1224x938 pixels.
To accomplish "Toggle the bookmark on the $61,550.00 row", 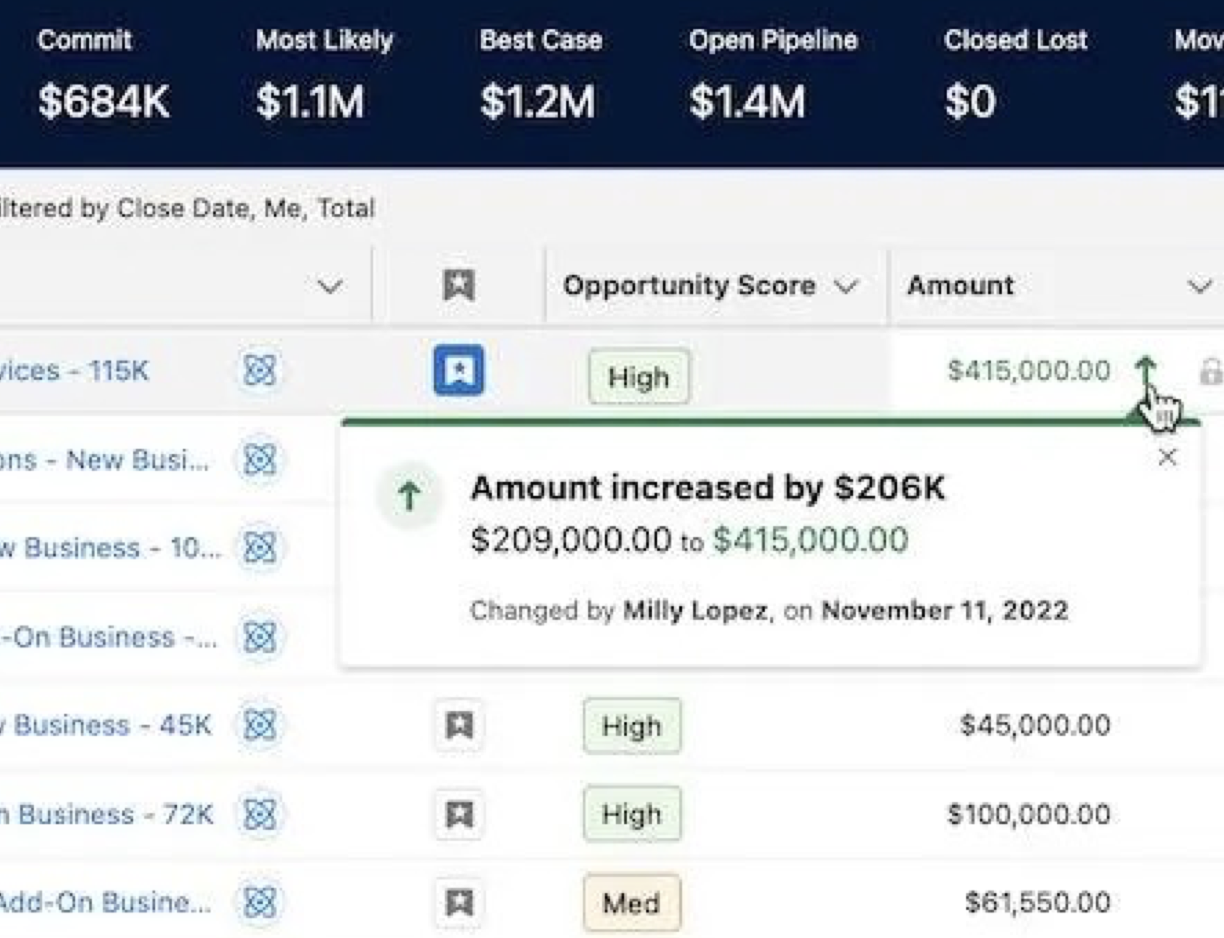I will coord(458,903).
